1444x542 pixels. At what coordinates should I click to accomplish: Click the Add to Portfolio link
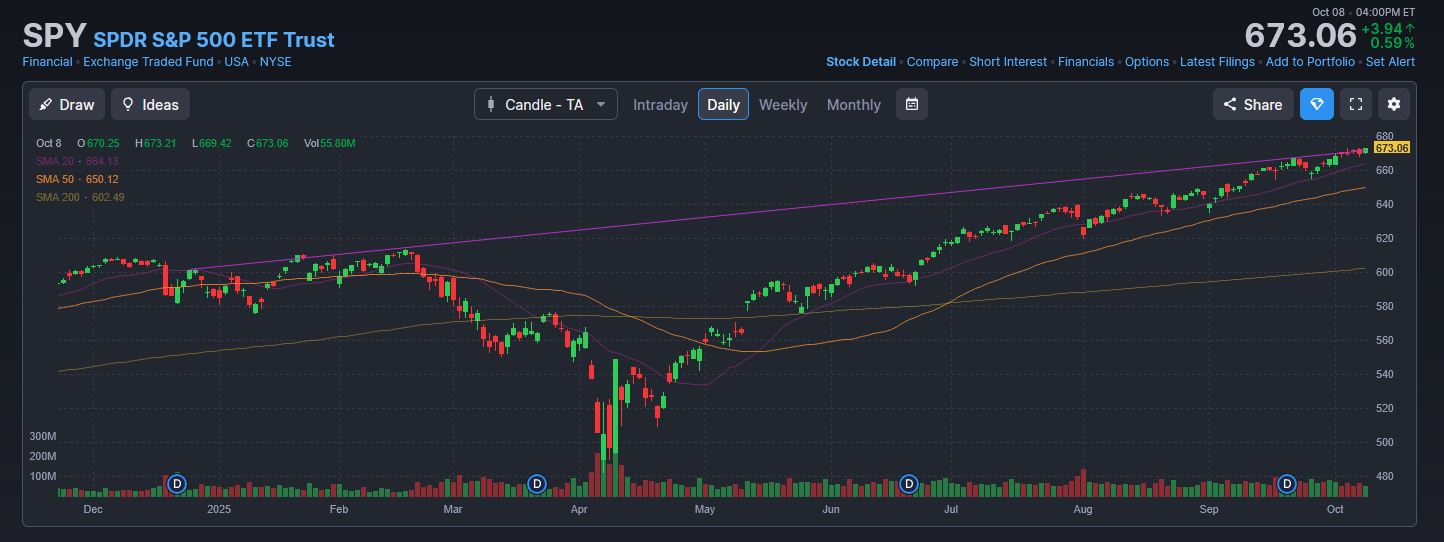click(x=1310, y=62)
